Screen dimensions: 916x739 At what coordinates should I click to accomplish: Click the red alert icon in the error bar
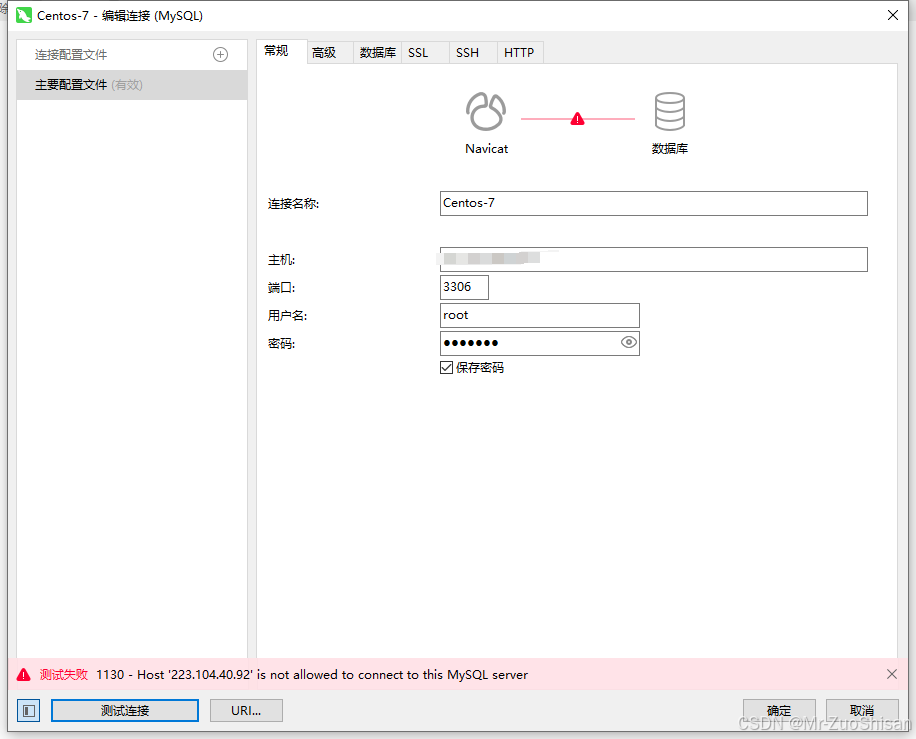(23, 675)
